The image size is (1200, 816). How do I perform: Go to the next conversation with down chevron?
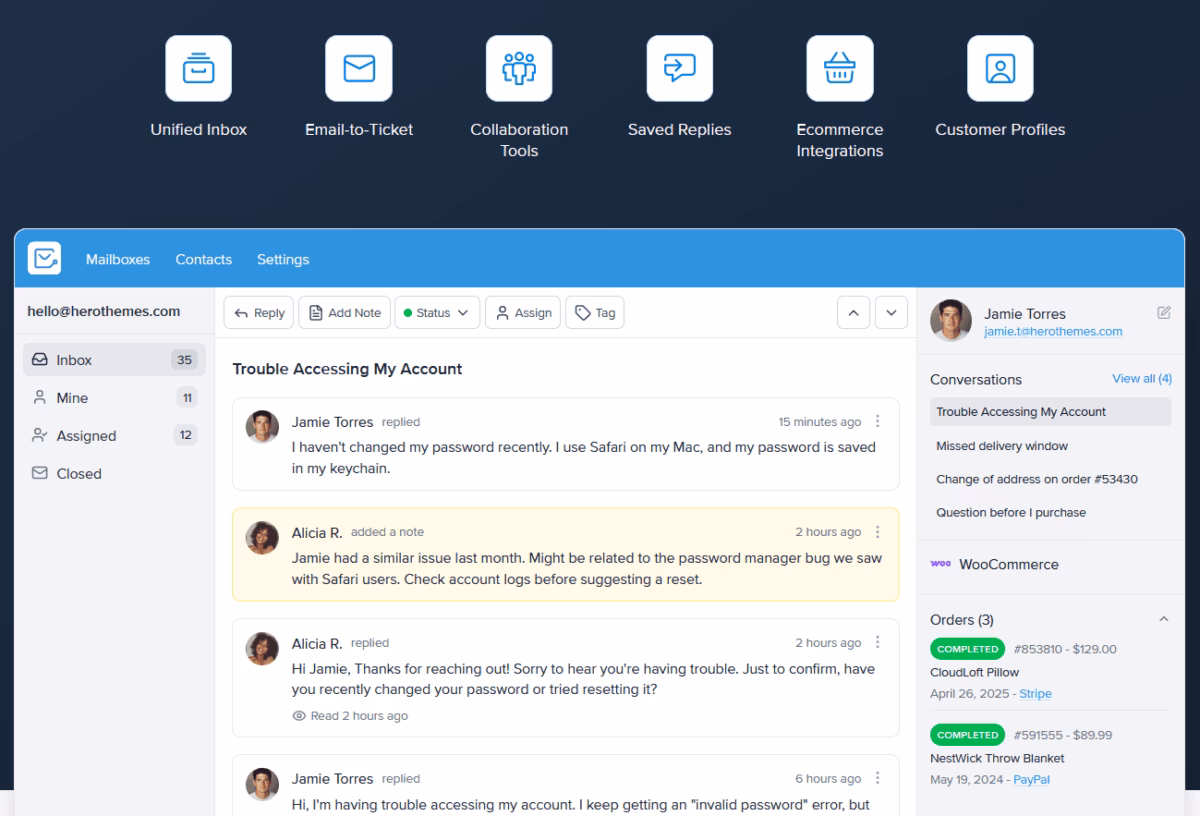coord(891,313)
